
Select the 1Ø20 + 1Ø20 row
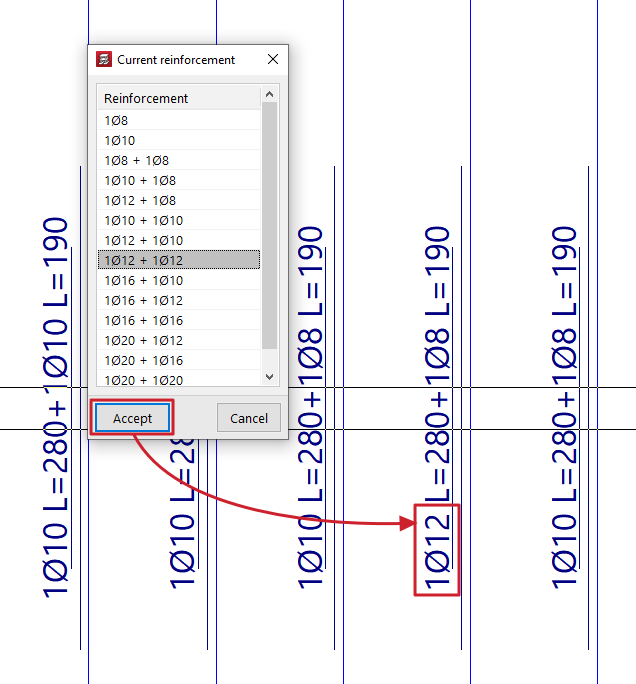[x=179, y=379]
